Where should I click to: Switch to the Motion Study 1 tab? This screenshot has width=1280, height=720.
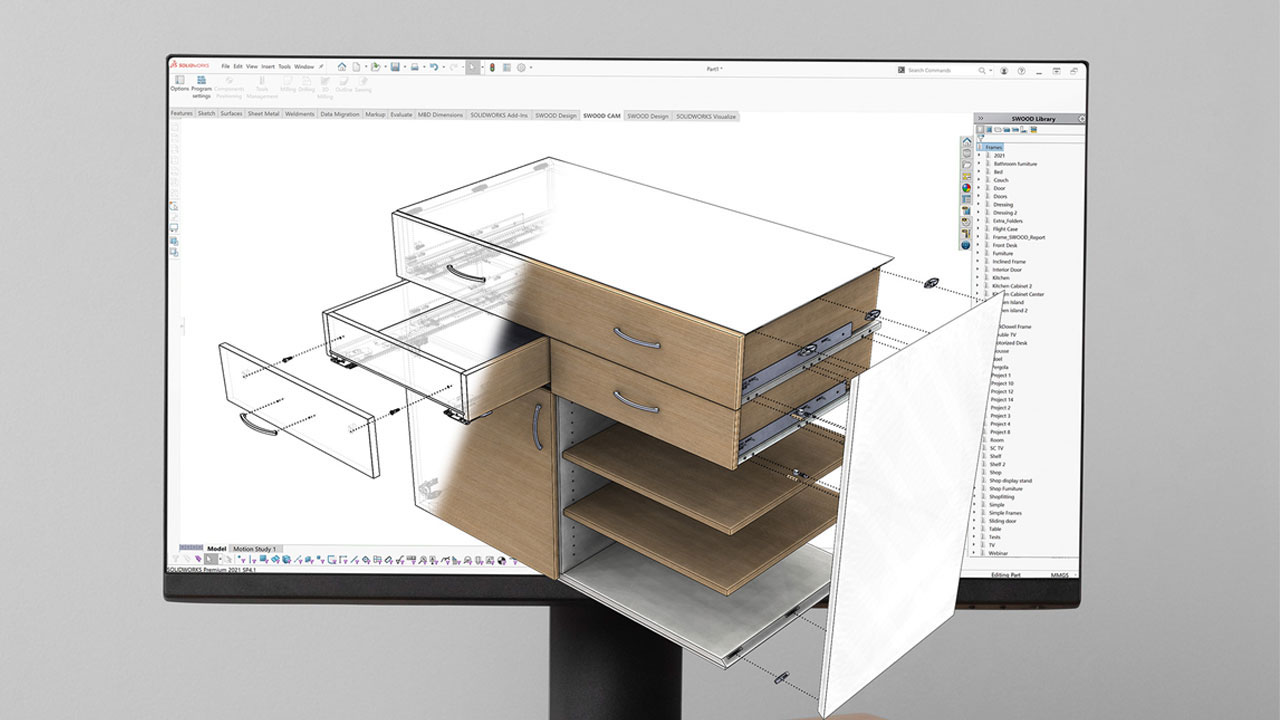pos(255,549)
